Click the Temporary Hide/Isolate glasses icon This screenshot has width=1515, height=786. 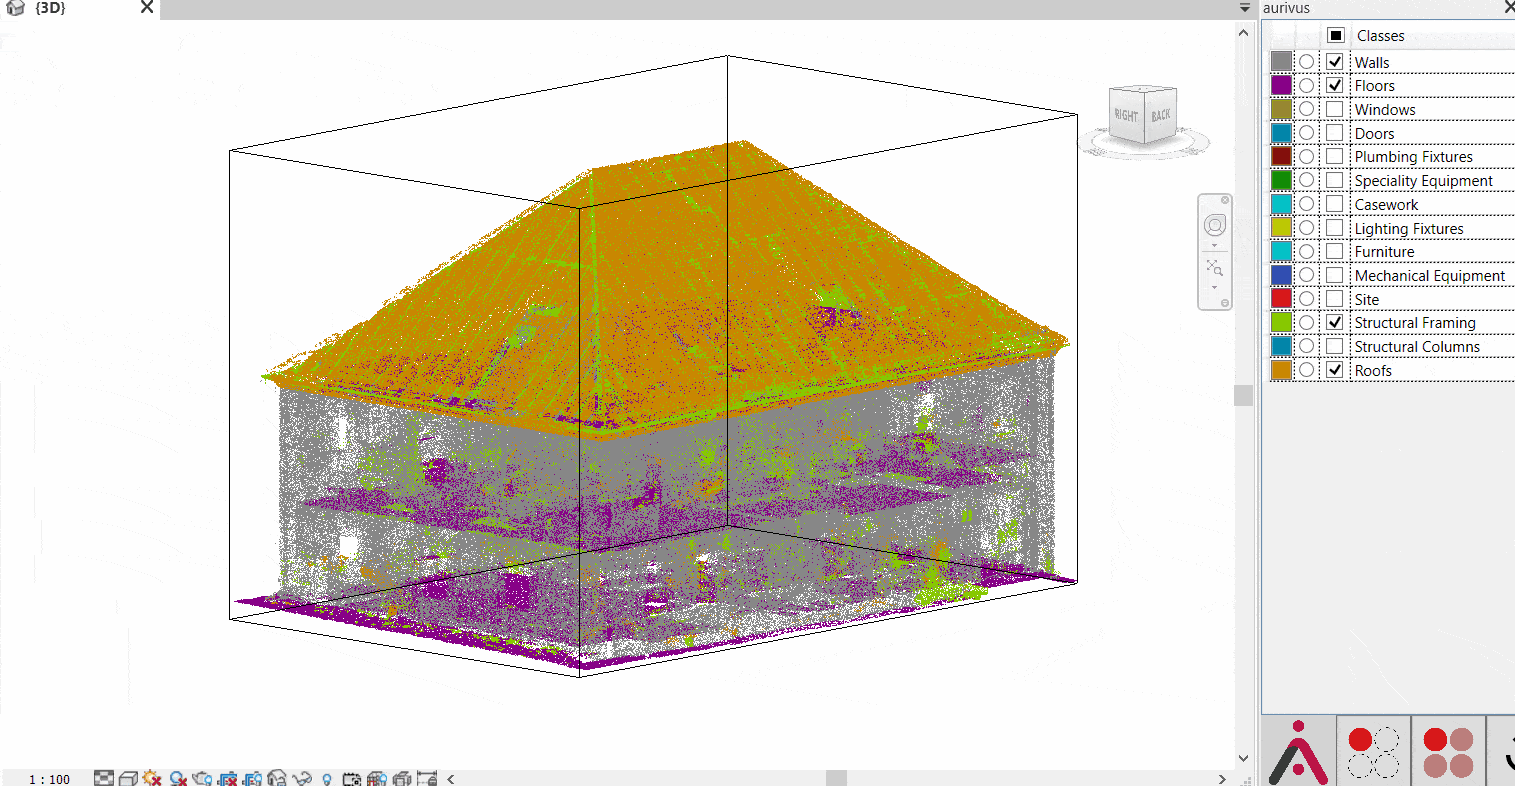(302, 778)
